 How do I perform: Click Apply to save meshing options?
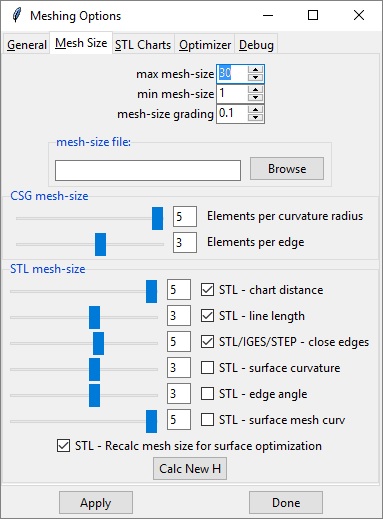(x=96, y=502)
